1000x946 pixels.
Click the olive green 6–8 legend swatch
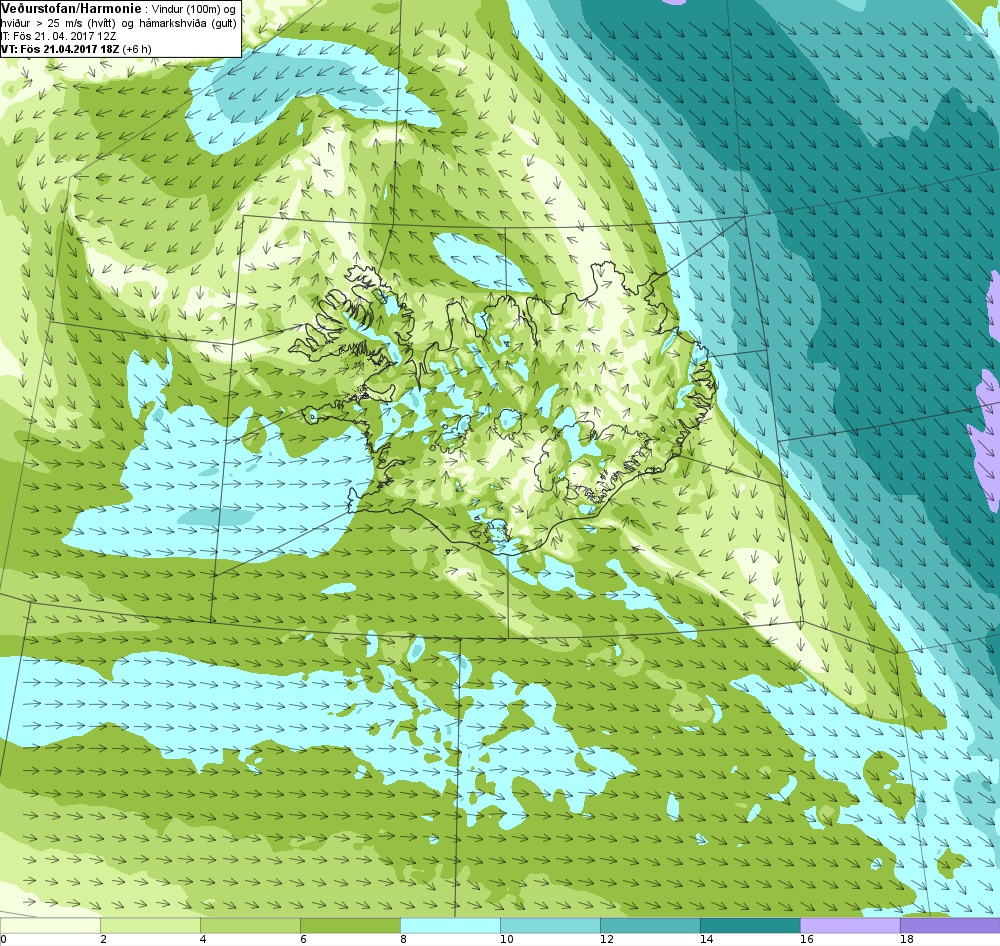pyautogui.click(x=351, y=925)
